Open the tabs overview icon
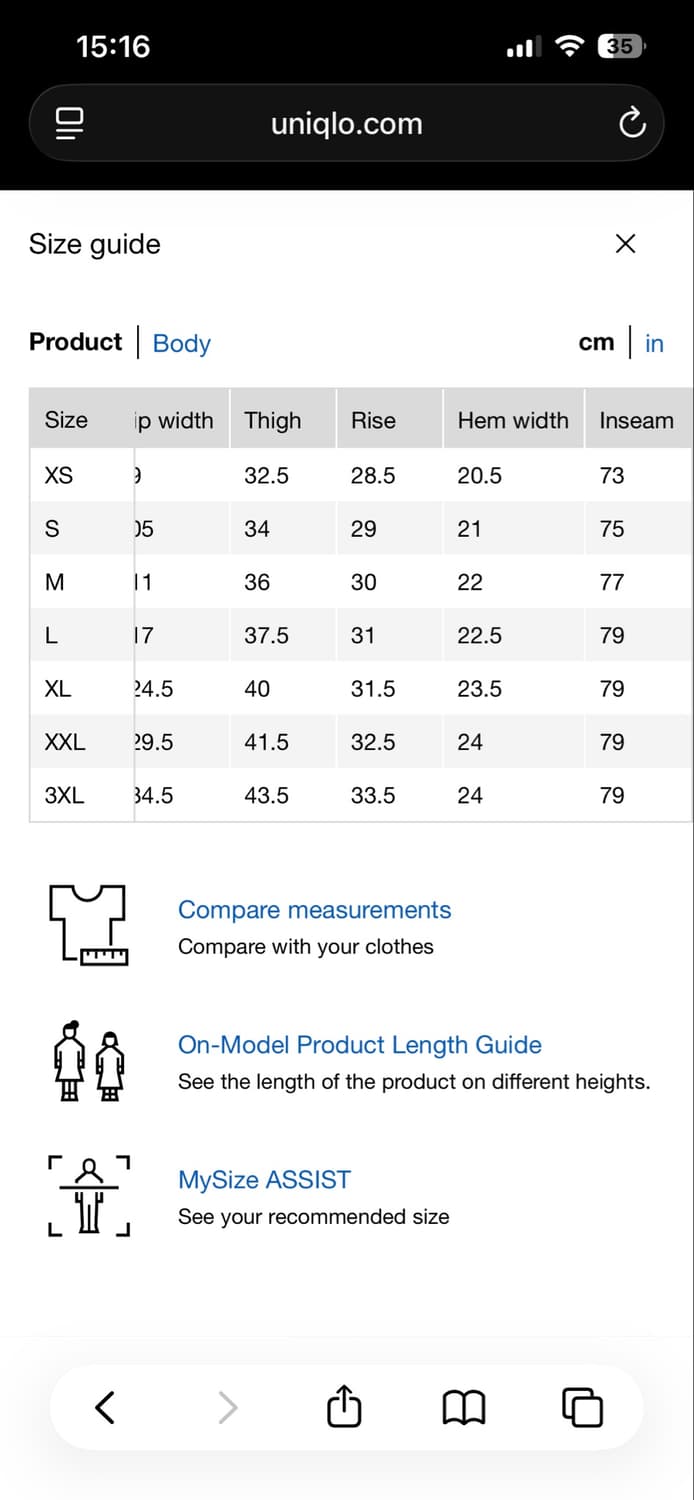Image resolution: width=694 pixels, height=1500 pixels. click(x=583, y=1407)
